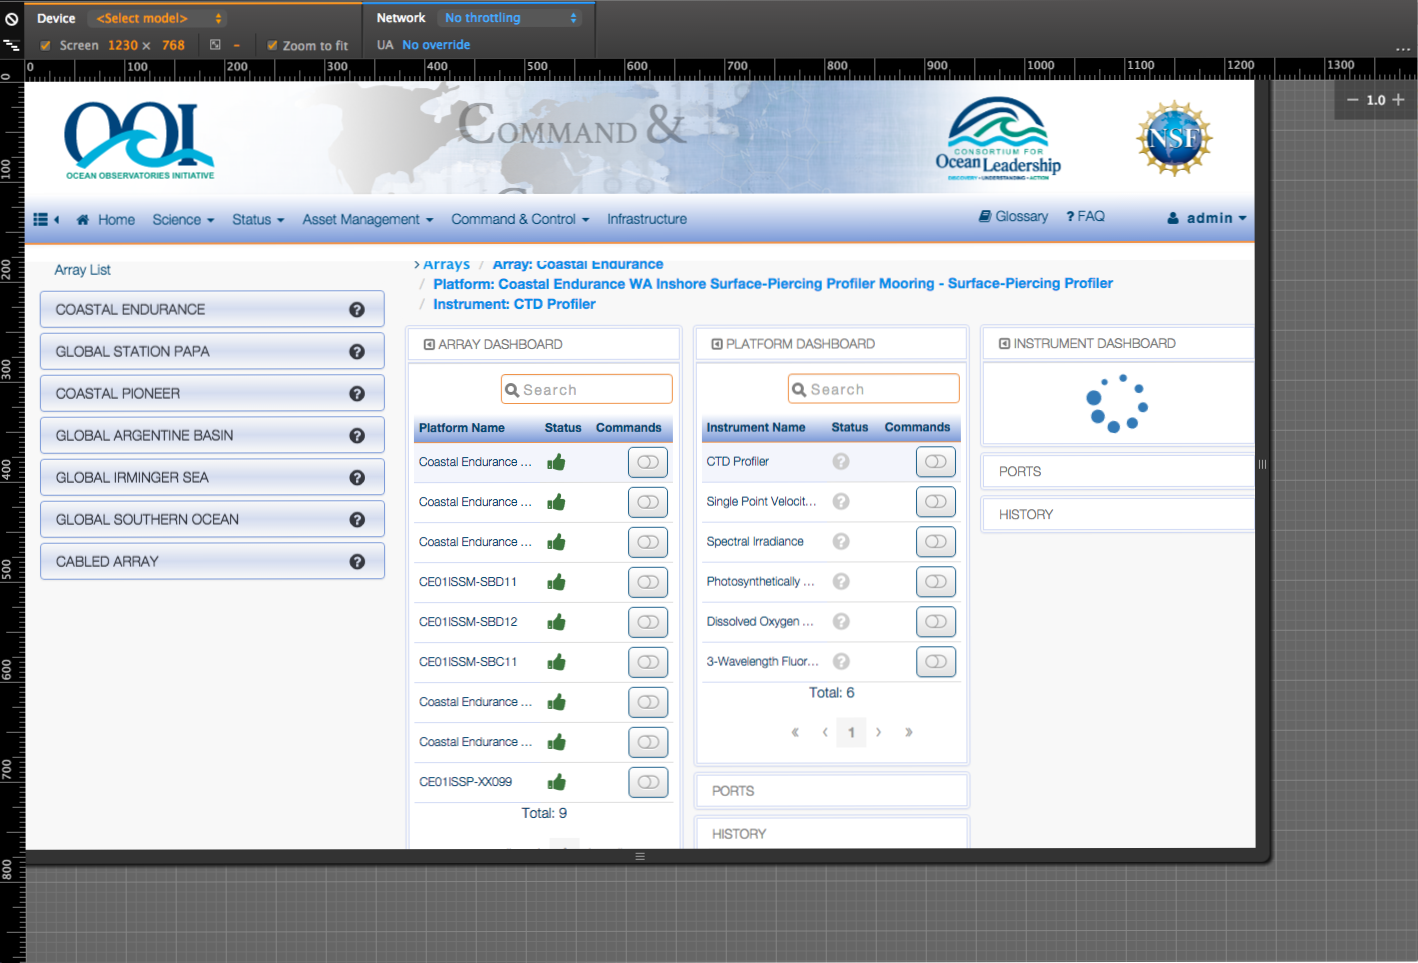
Task: Open the Command & Control menu
Action: click(x=519, y=220)
